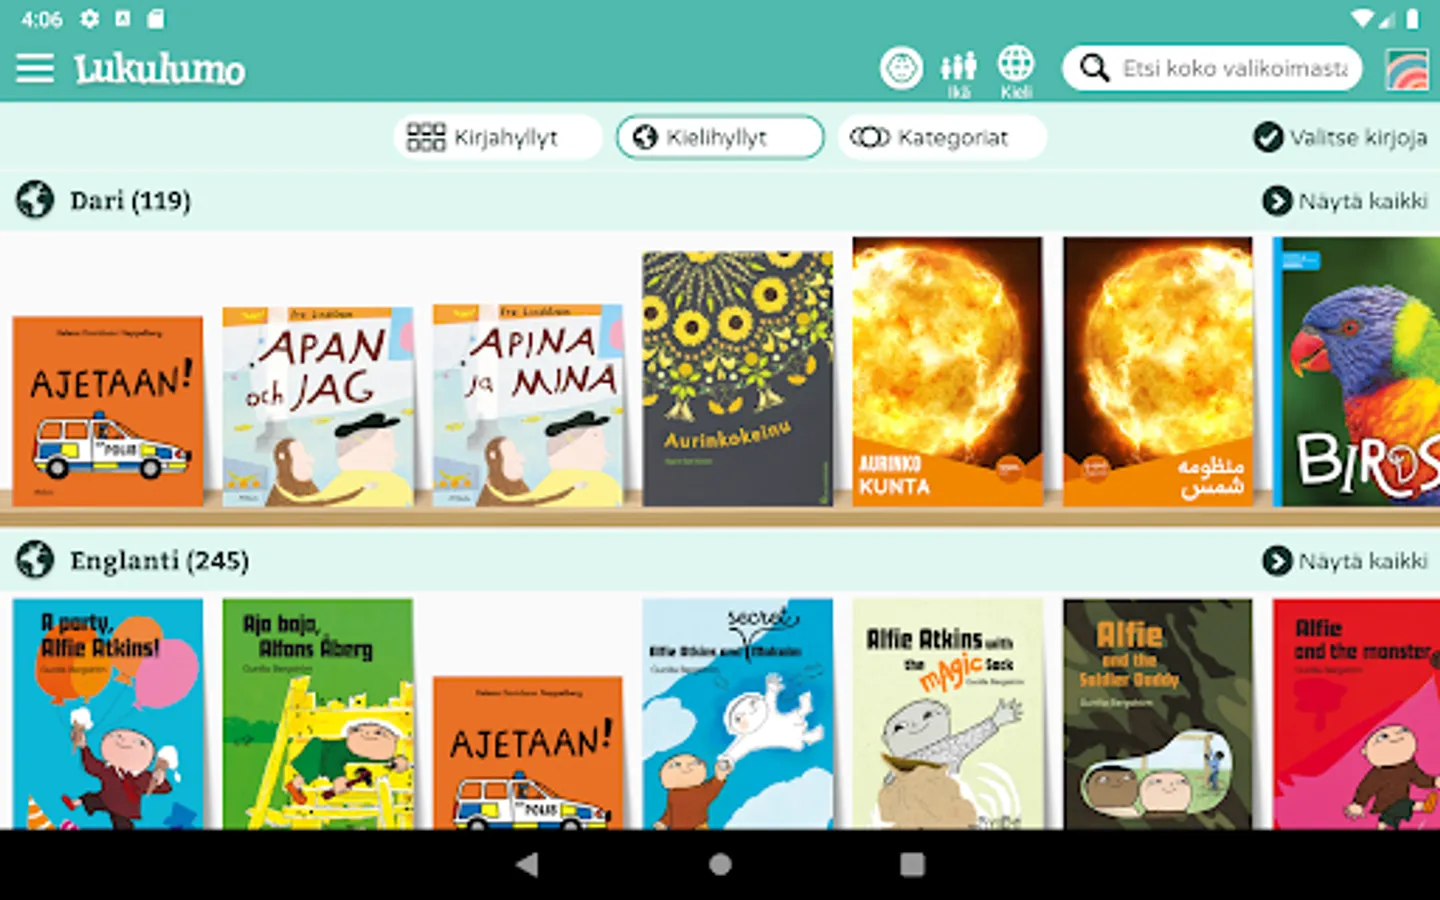Tap the Lukulumo logo
This screenshot has width=1440, height=900.
(x=159, y=69)
